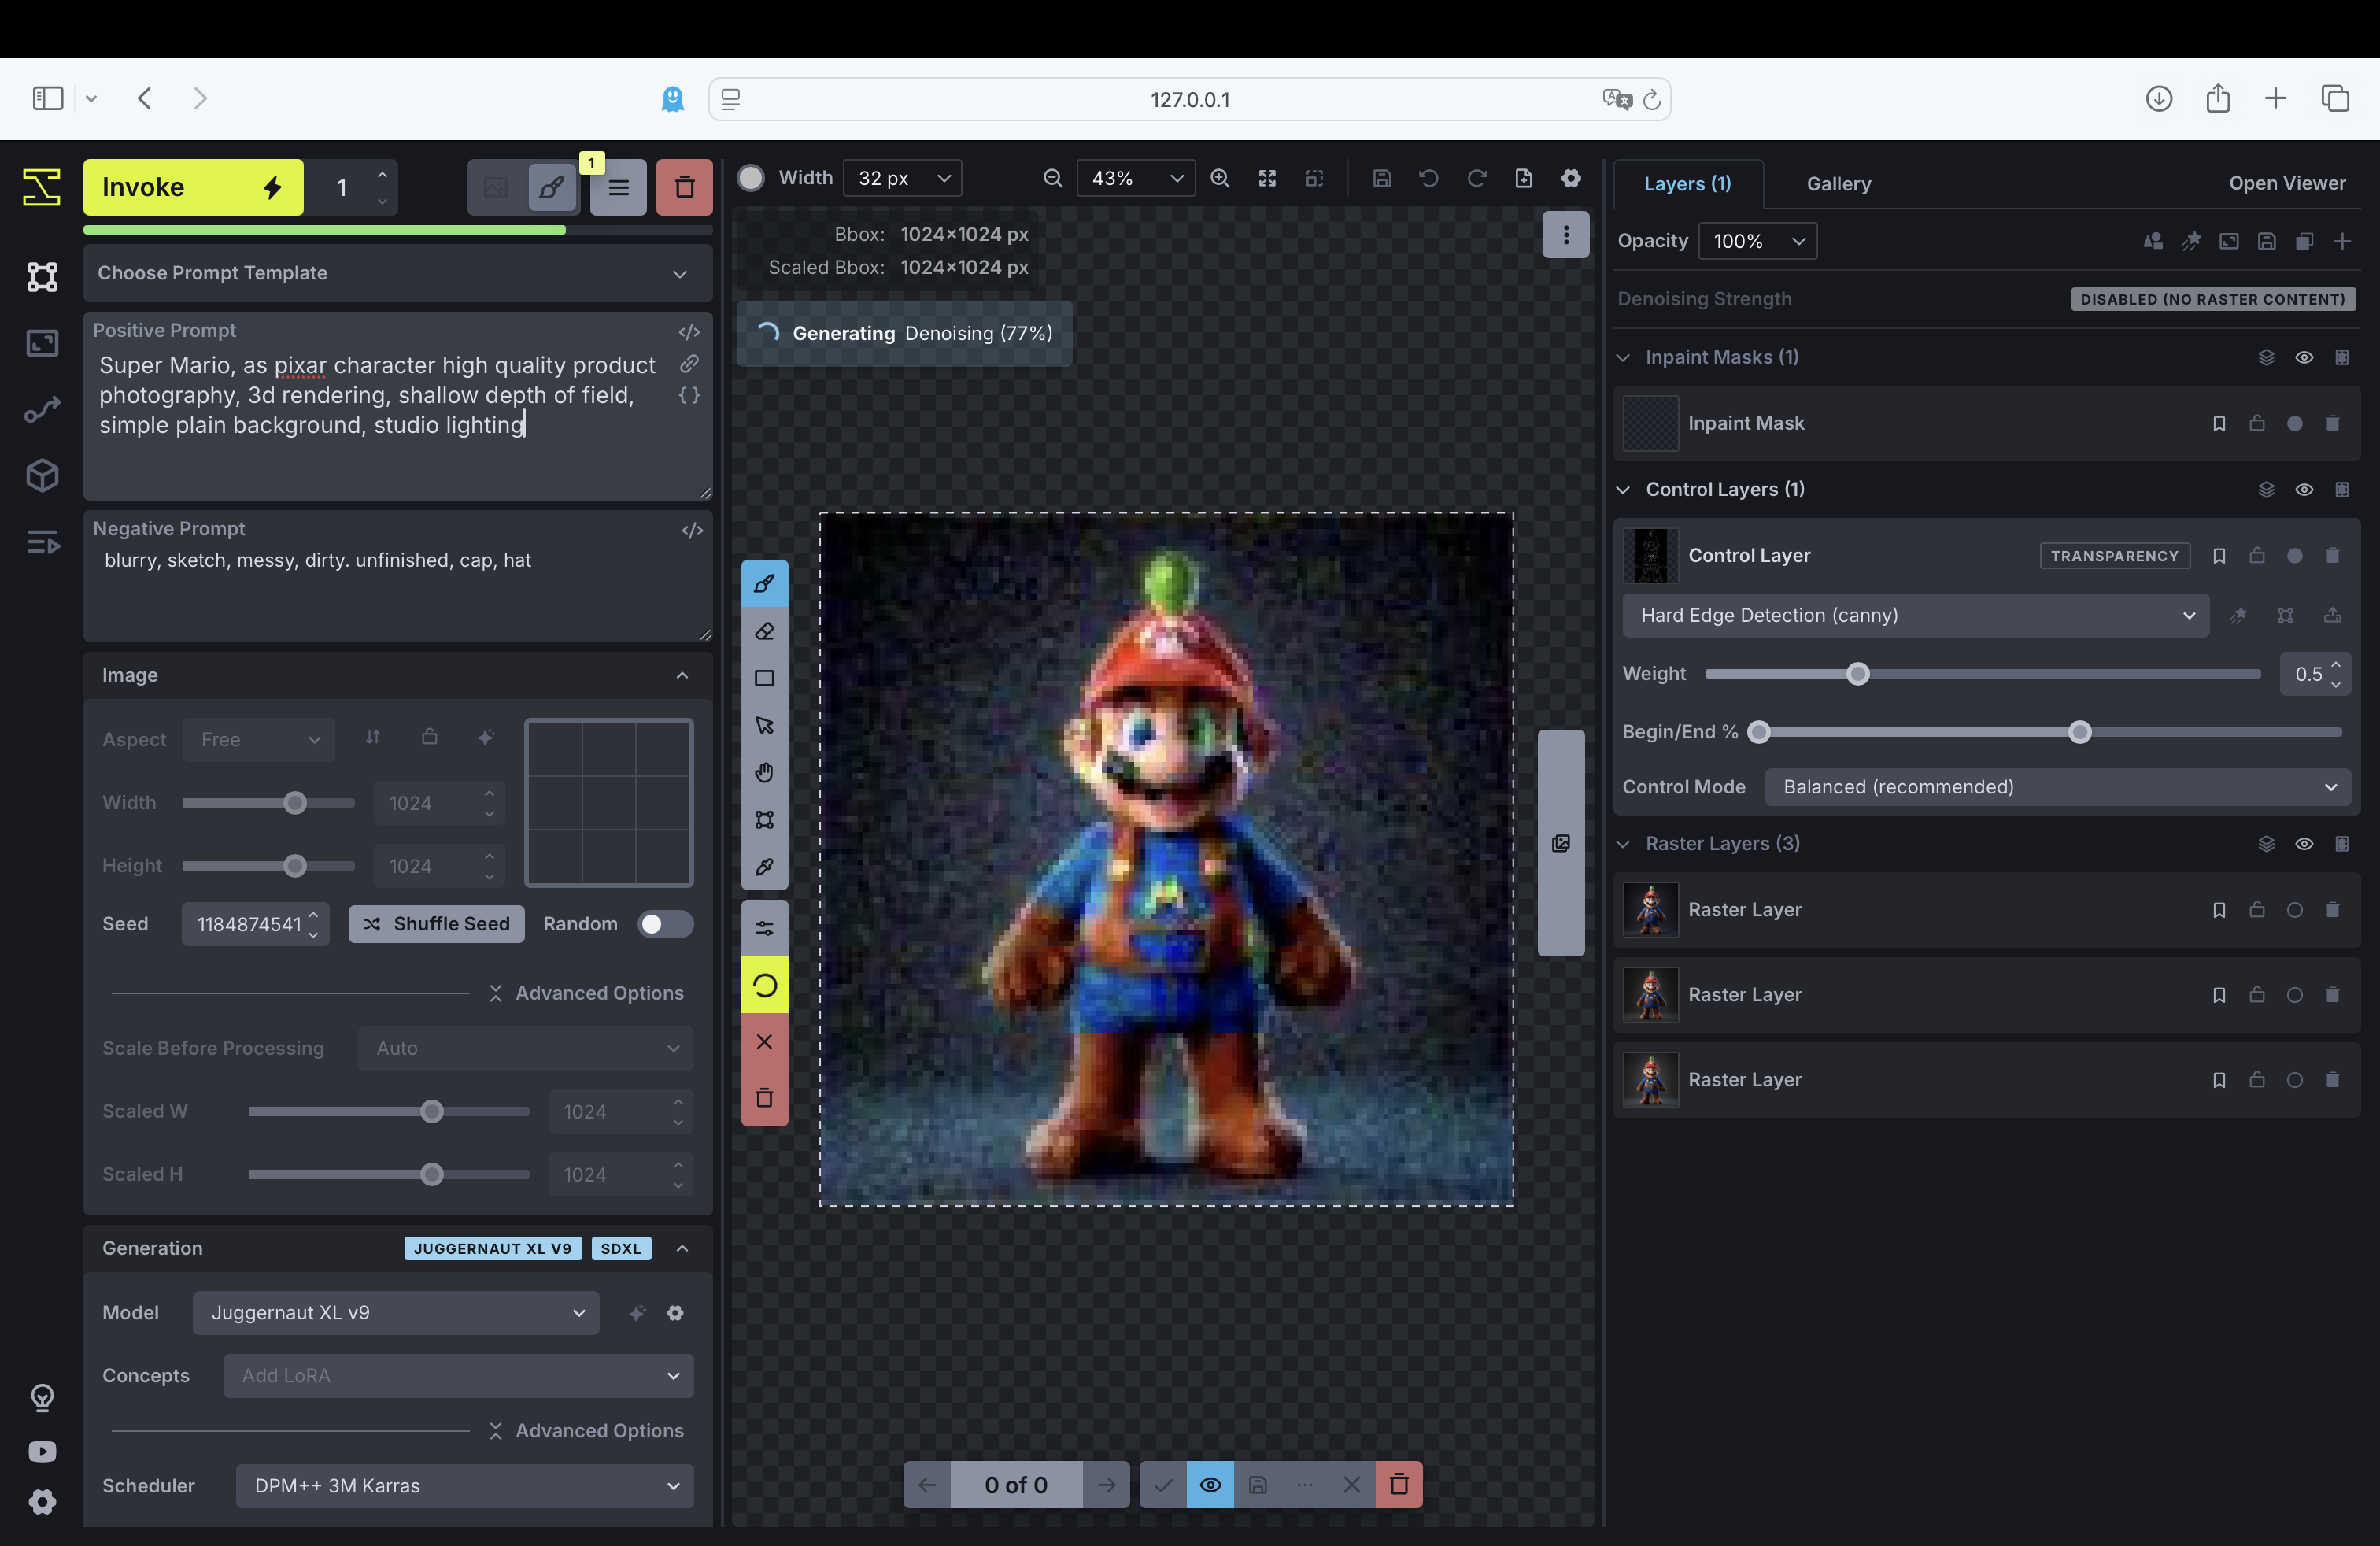Click Open Viewer
This screenshot has height=1546, width=2380.
pos(2286,183)
